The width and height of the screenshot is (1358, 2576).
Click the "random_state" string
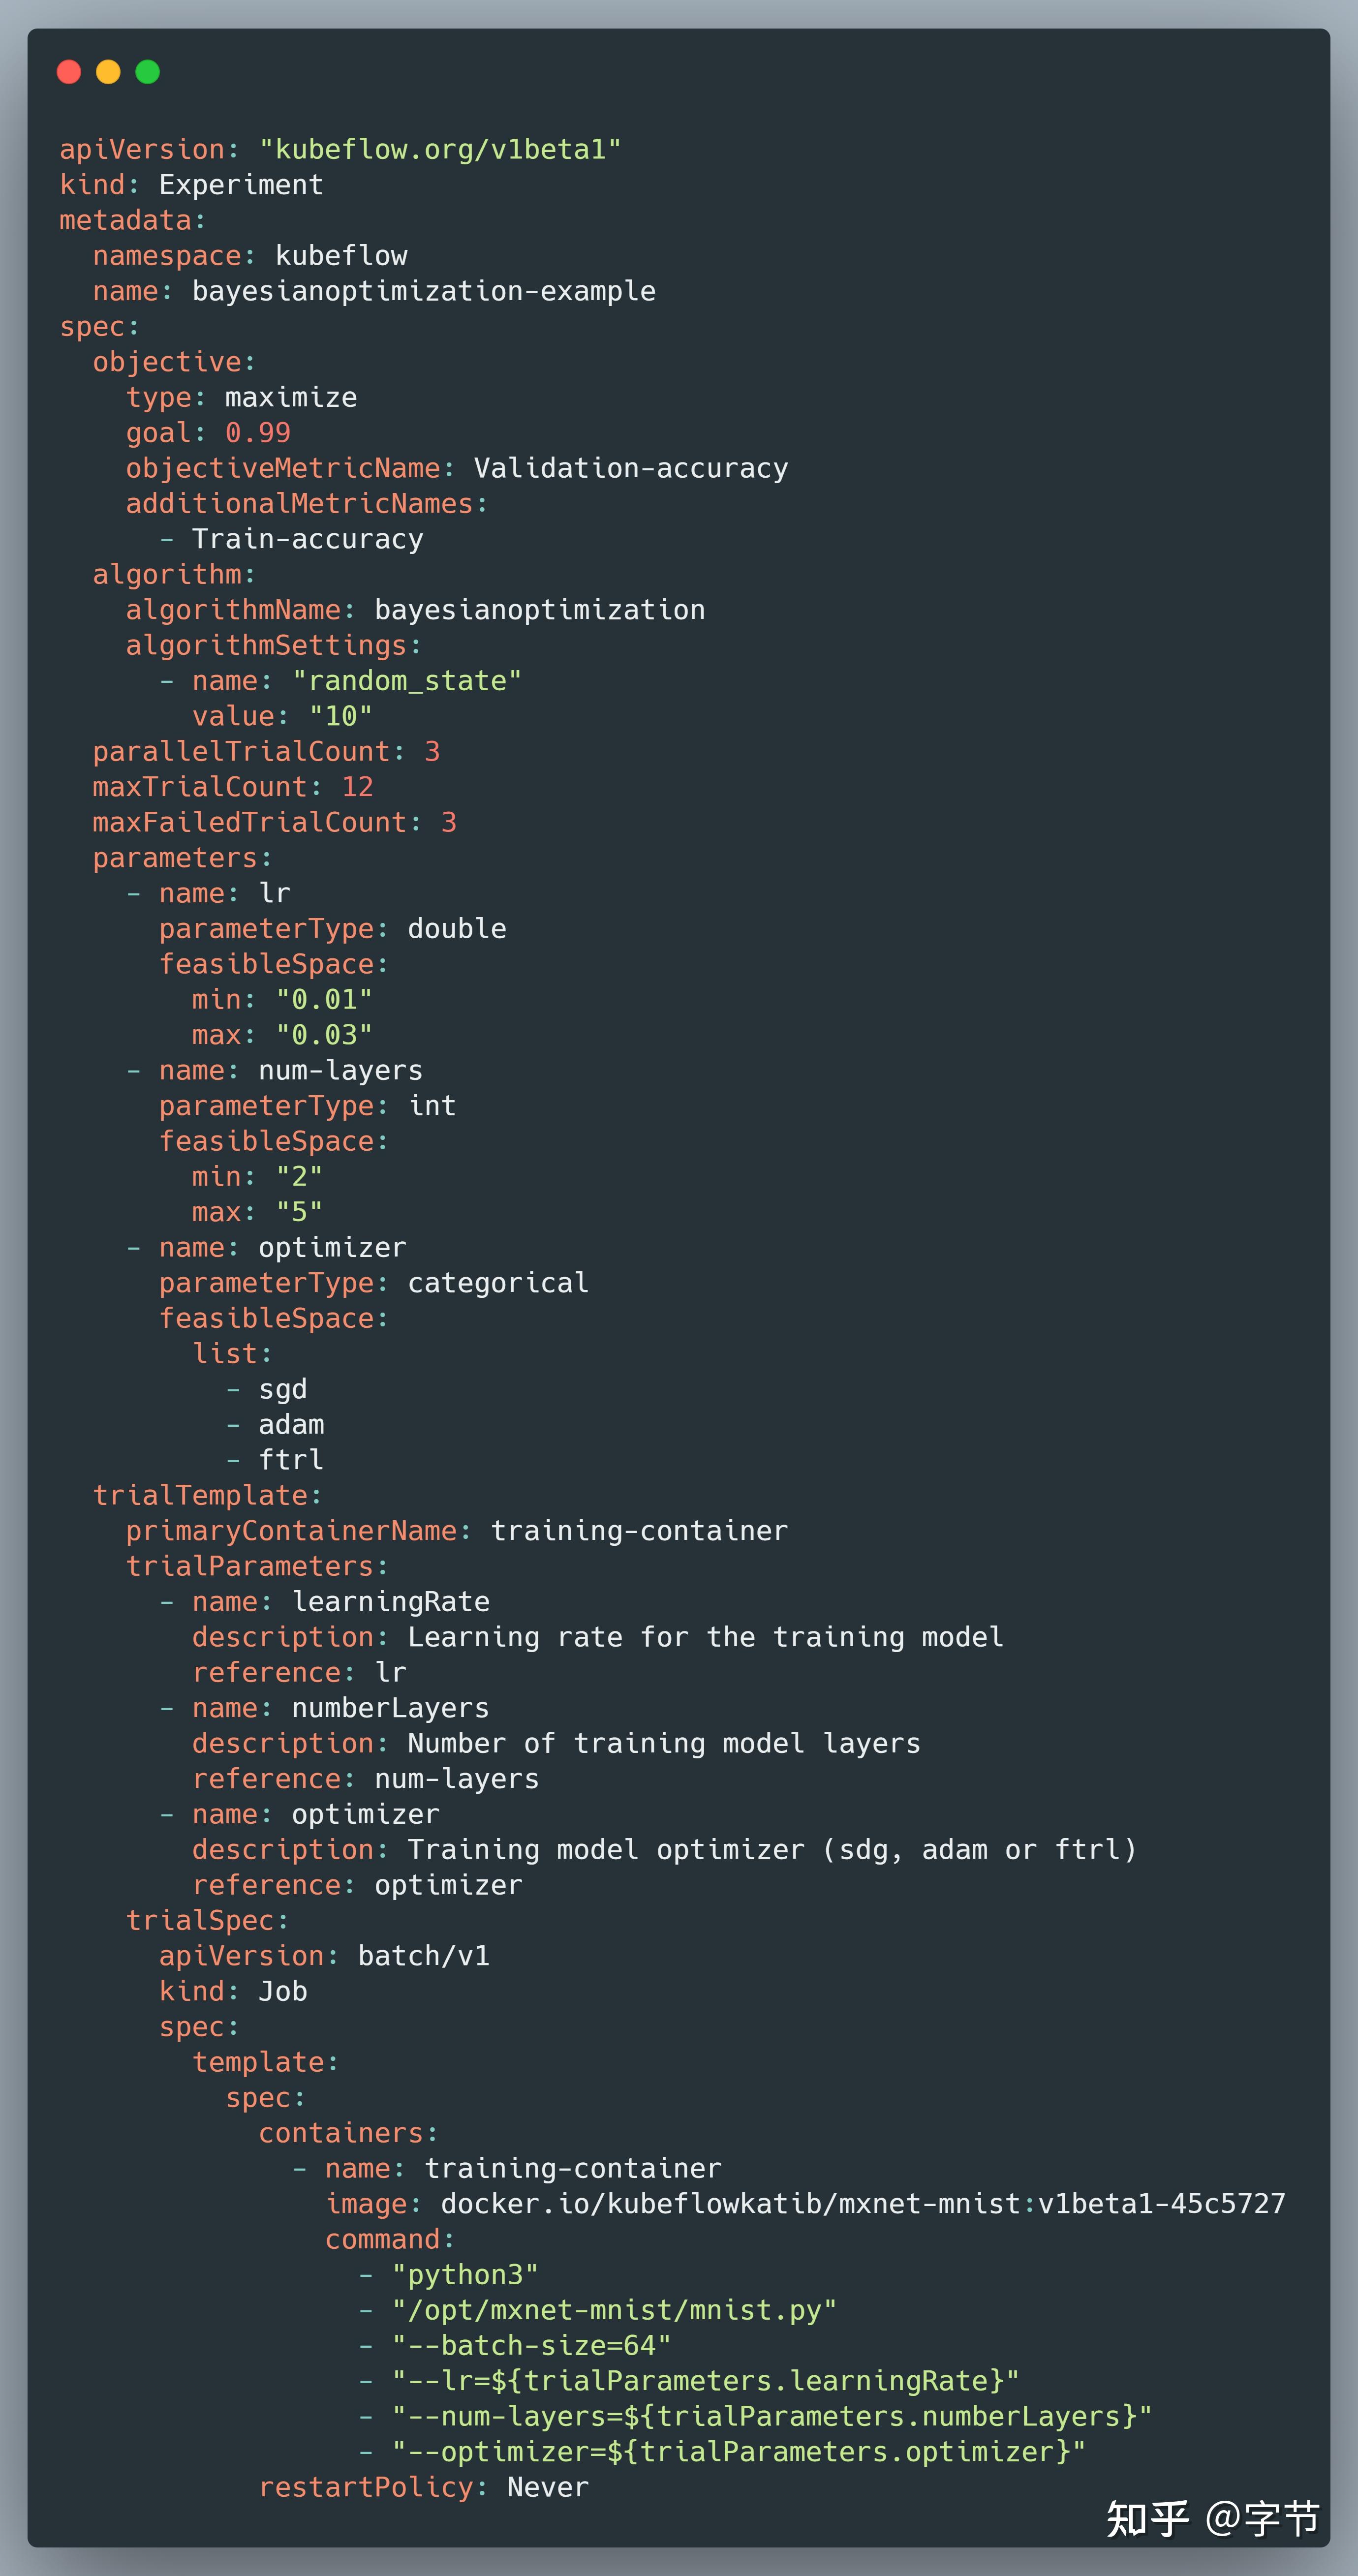click(x=407, y=681)
